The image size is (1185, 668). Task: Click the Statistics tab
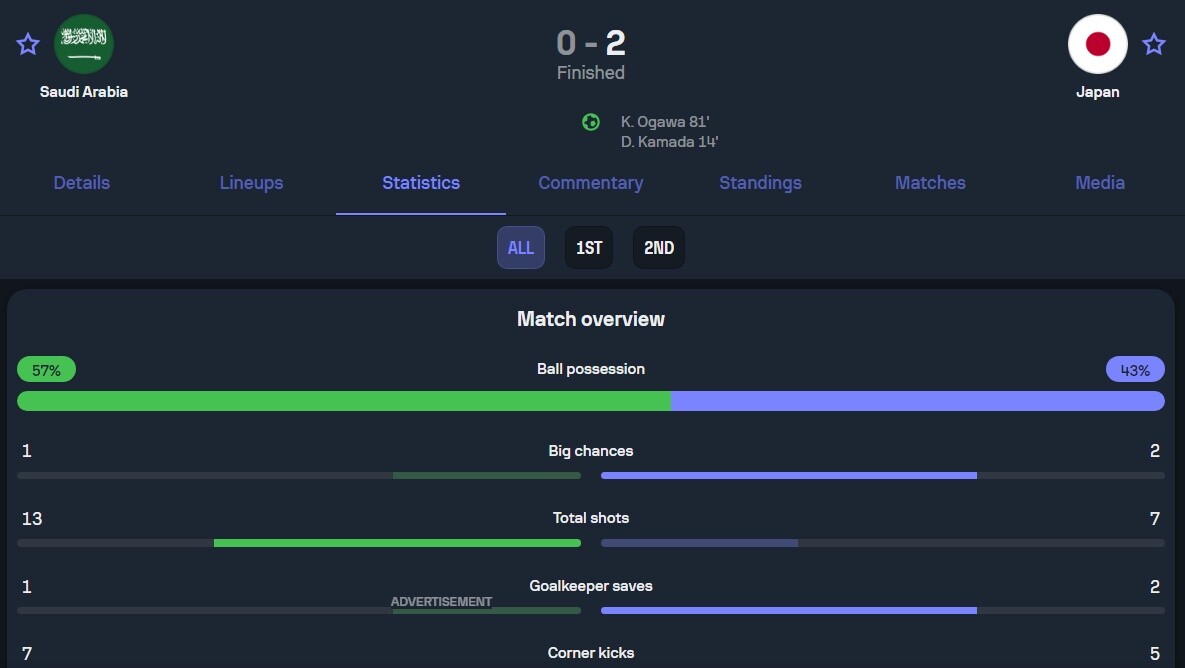pos(421,183)
